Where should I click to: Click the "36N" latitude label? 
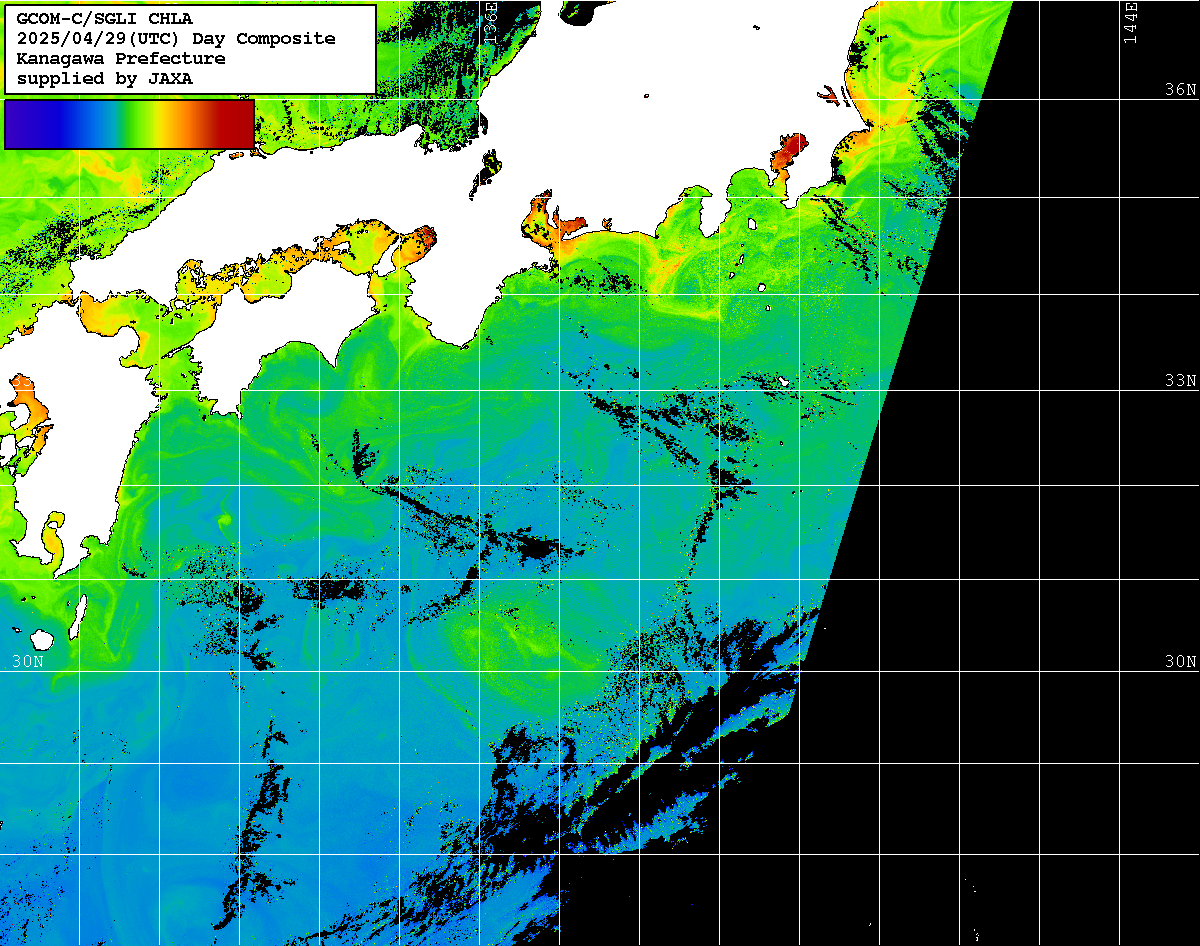1180,89
